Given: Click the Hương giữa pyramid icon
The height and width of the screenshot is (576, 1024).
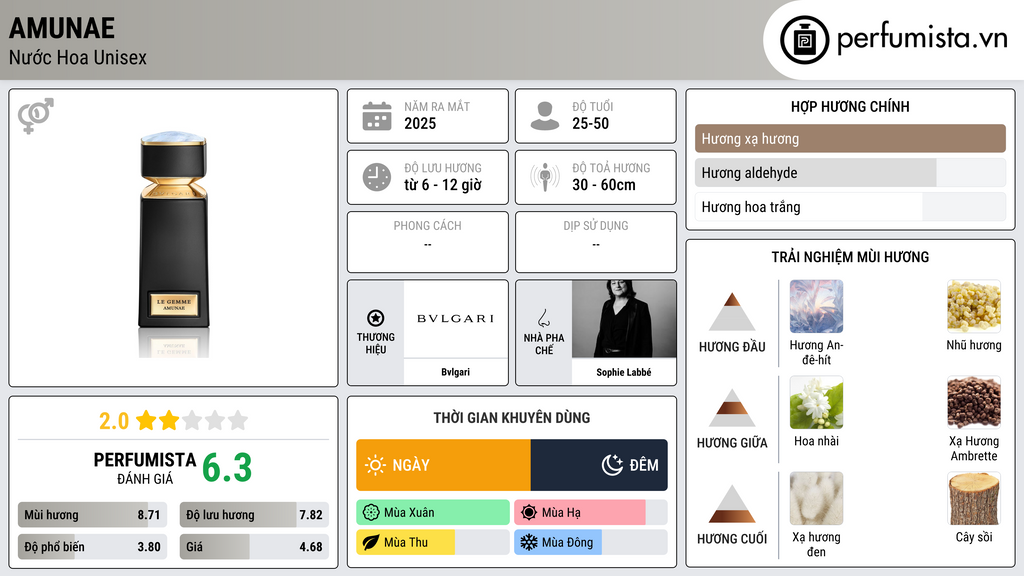Looking at the screenshot, I should tap(732, 408).
